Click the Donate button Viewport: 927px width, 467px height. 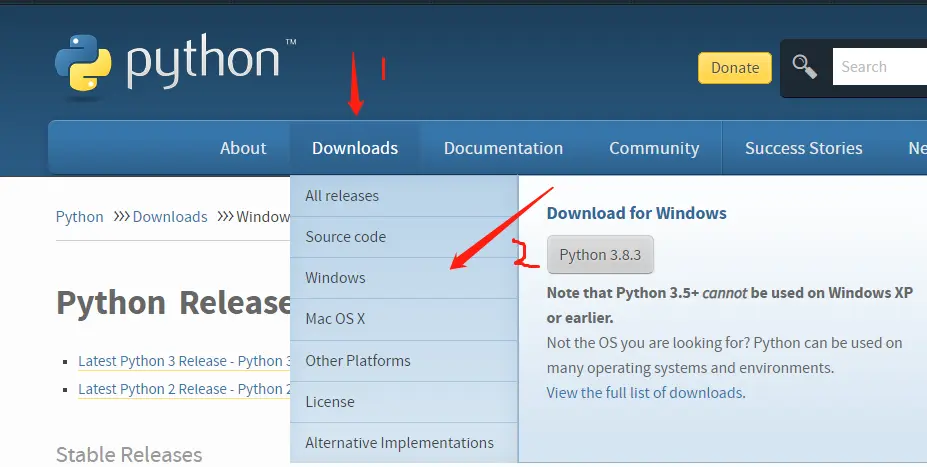(735, 68)
